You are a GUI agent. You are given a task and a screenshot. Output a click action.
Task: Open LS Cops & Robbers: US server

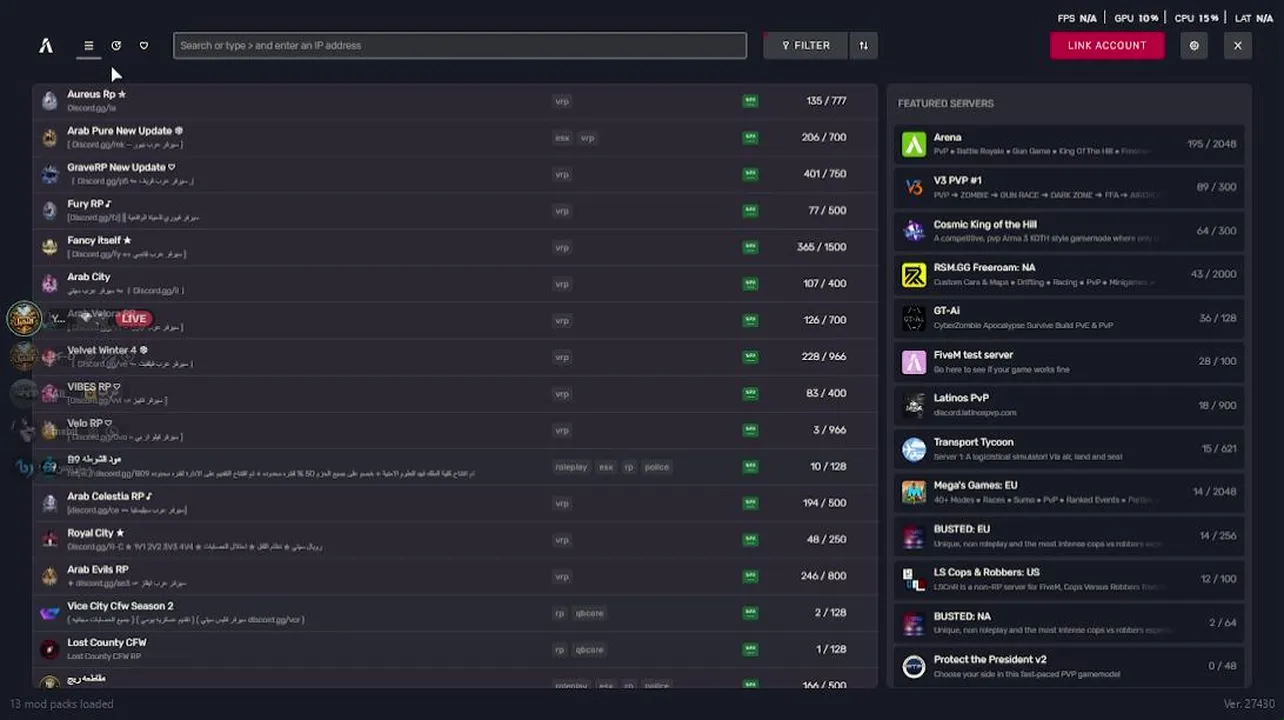[1068, 579]
